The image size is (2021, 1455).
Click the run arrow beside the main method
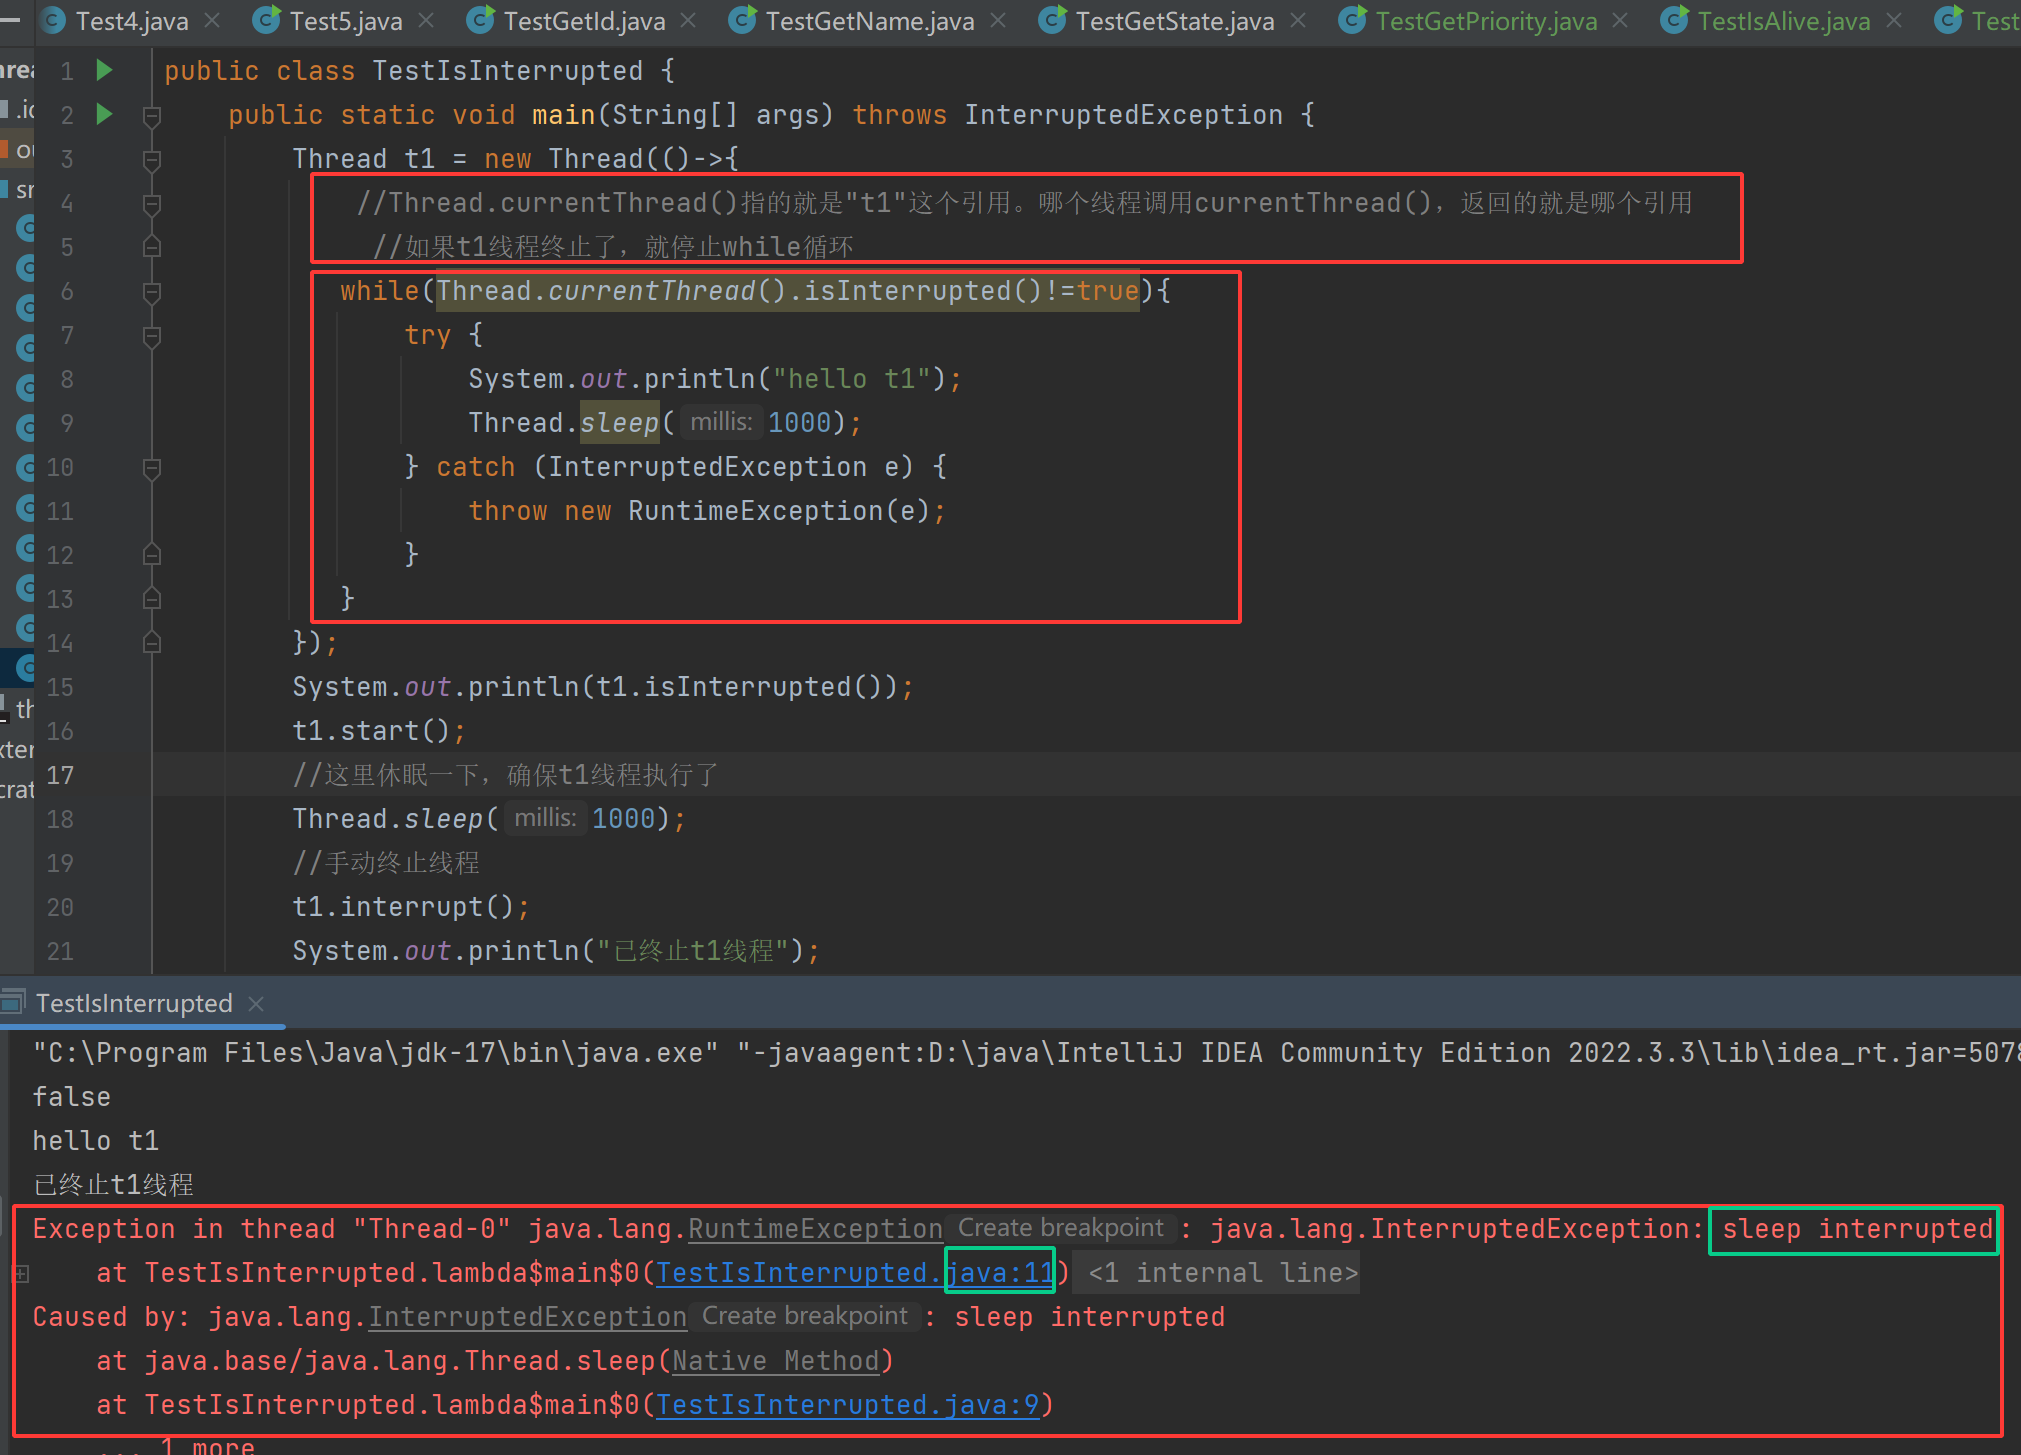click(104, 114)
